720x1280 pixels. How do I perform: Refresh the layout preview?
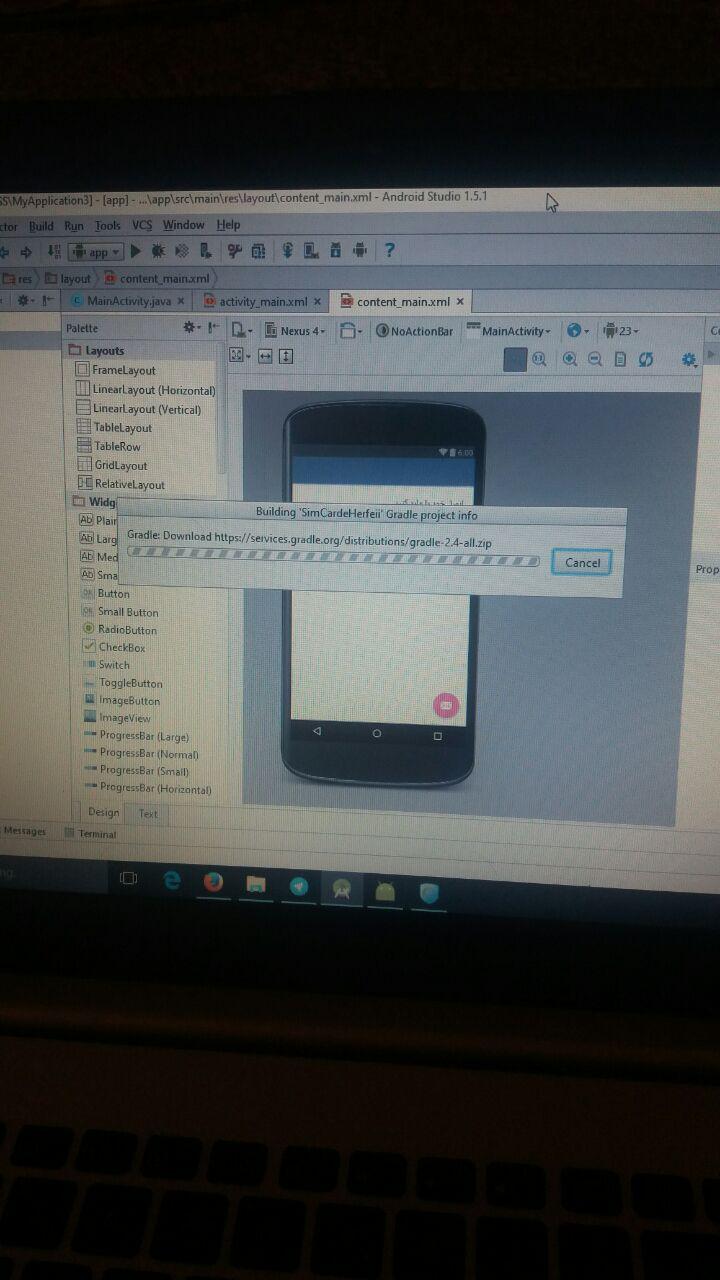click(646, 359)
